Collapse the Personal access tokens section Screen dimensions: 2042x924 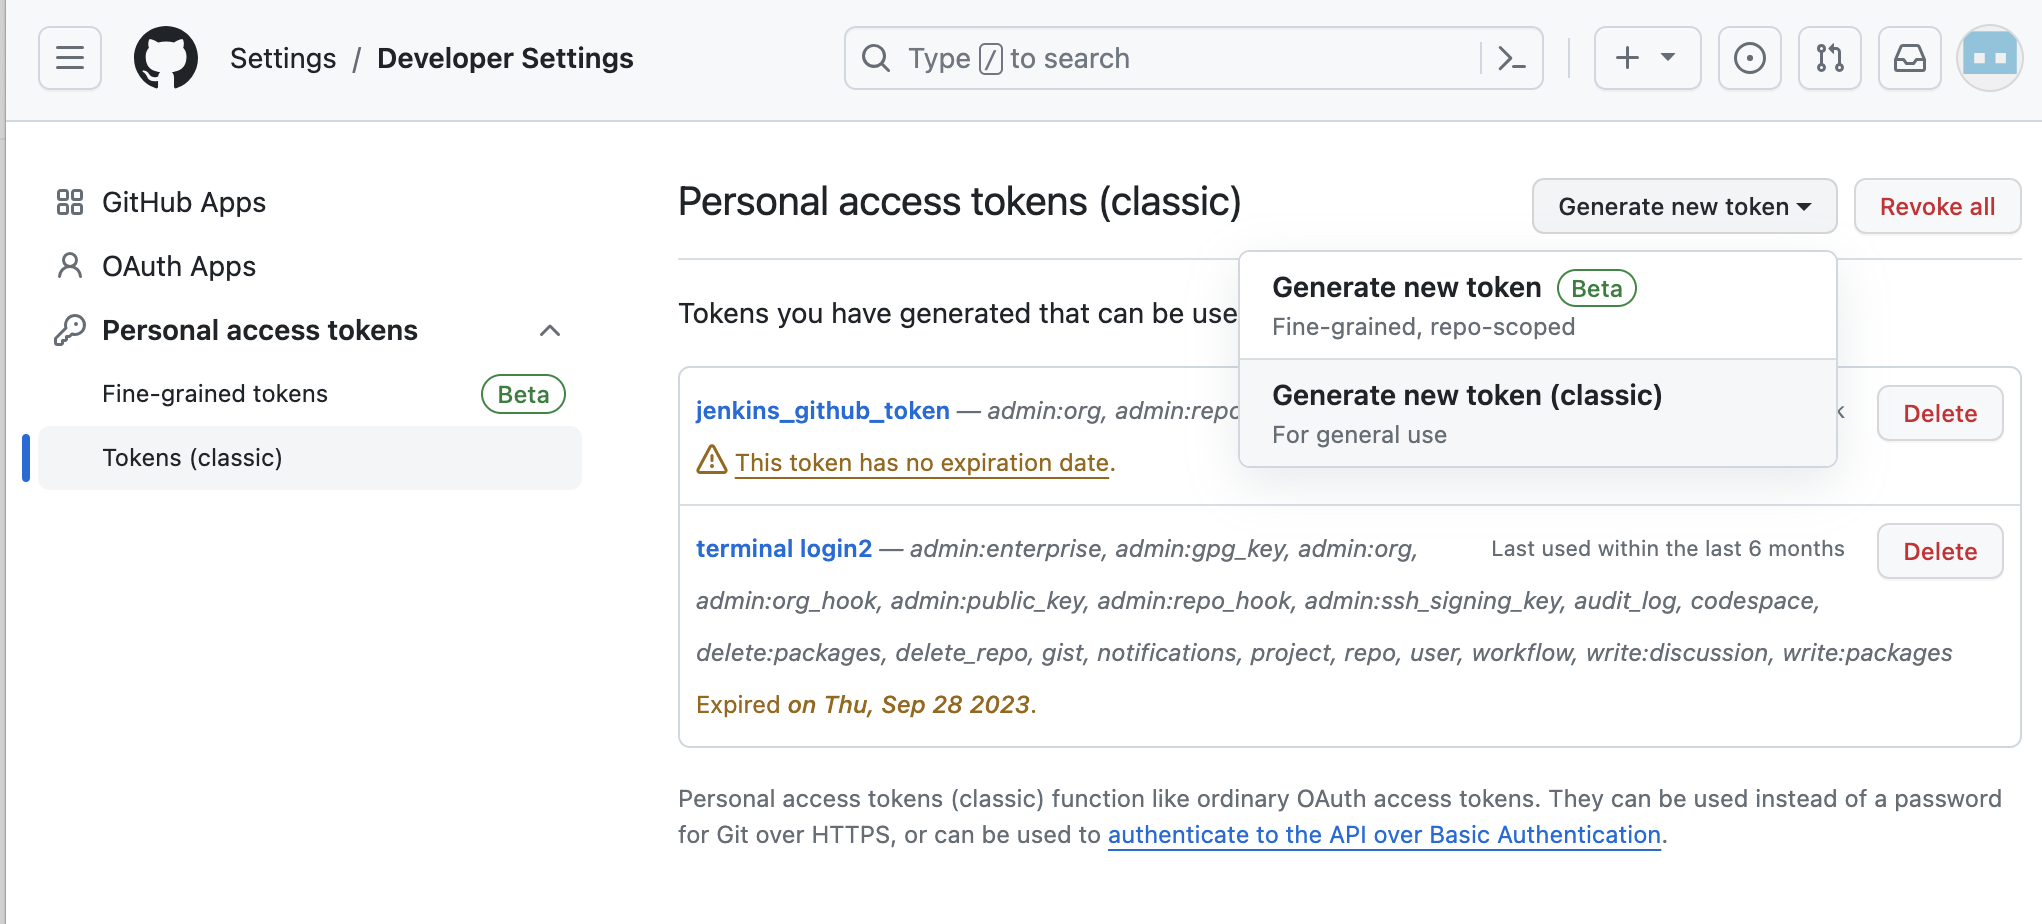550,330
